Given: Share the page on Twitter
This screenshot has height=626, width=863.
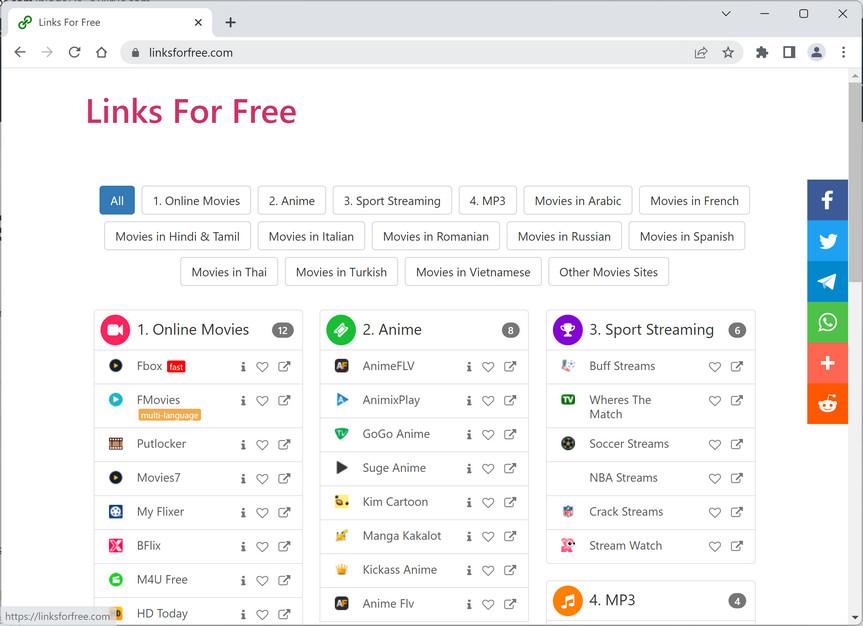Looking at the screenshot, I should (x=827, y=241).
